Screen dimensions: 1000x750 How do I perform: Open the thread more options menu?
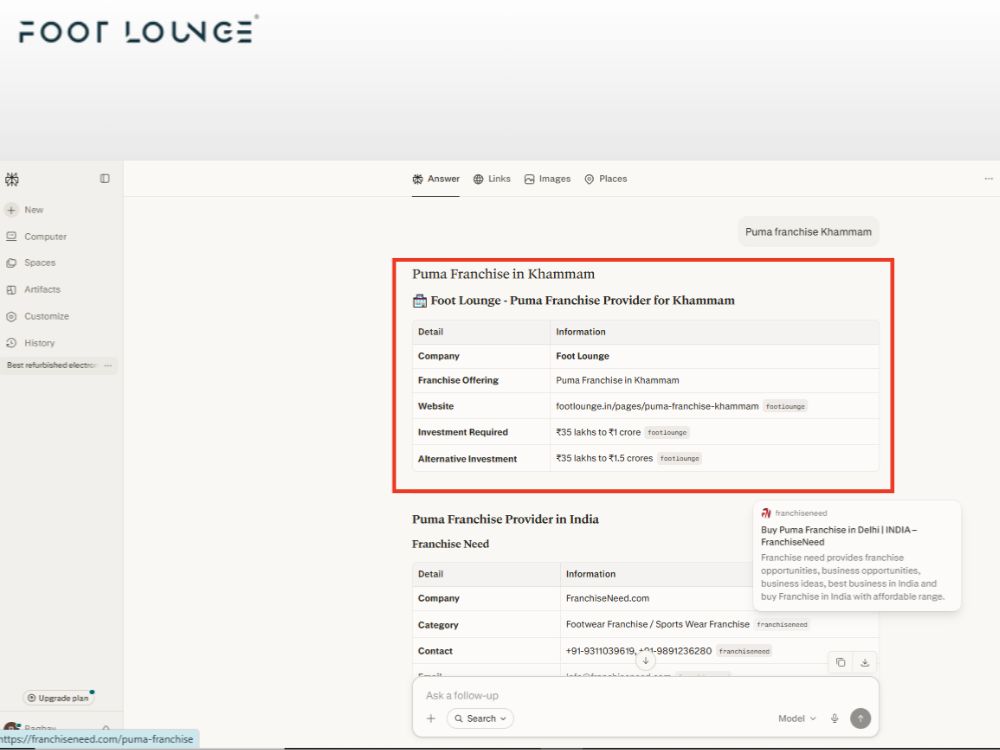(989, 179)
